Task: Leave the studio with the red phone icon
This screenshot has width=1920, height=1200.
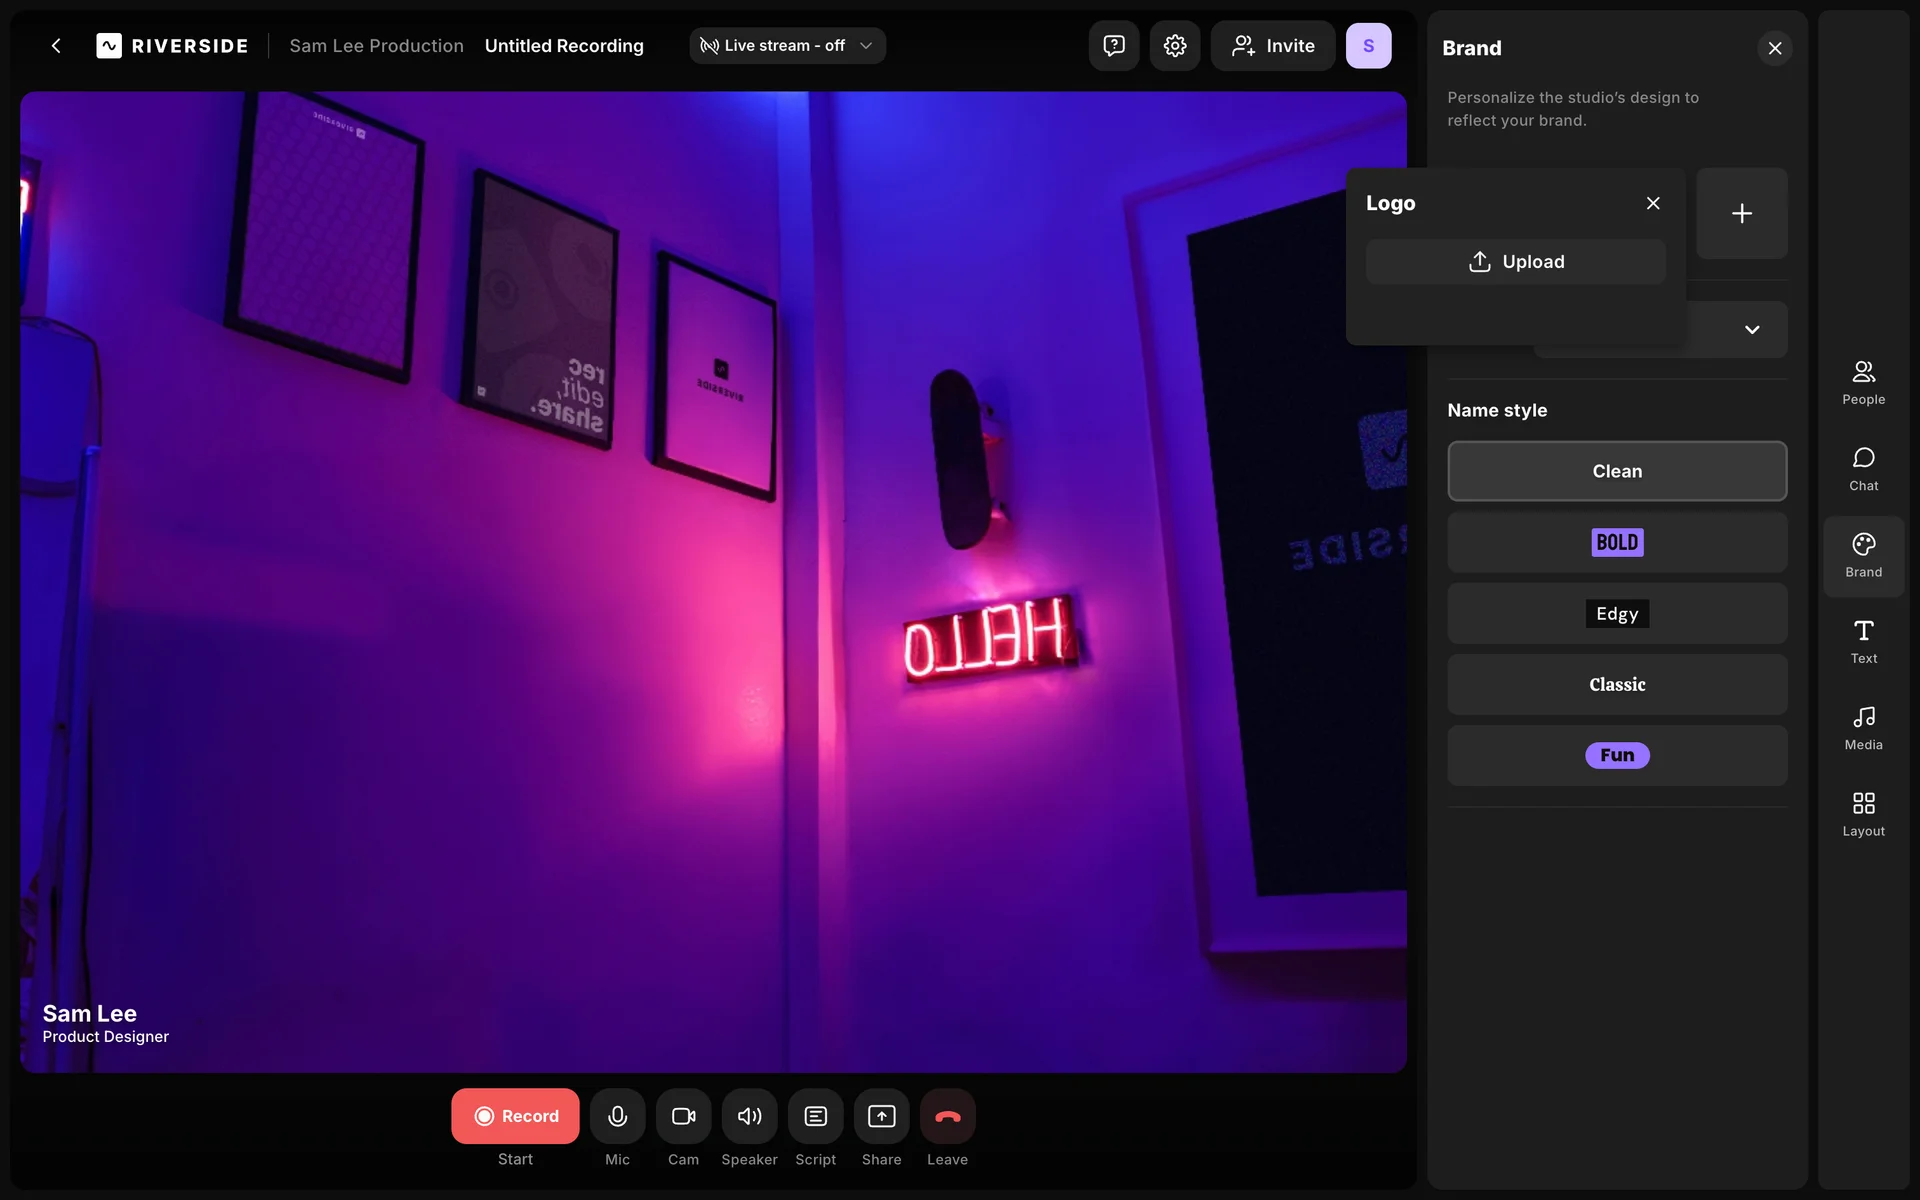Action: coord(947,1116)
